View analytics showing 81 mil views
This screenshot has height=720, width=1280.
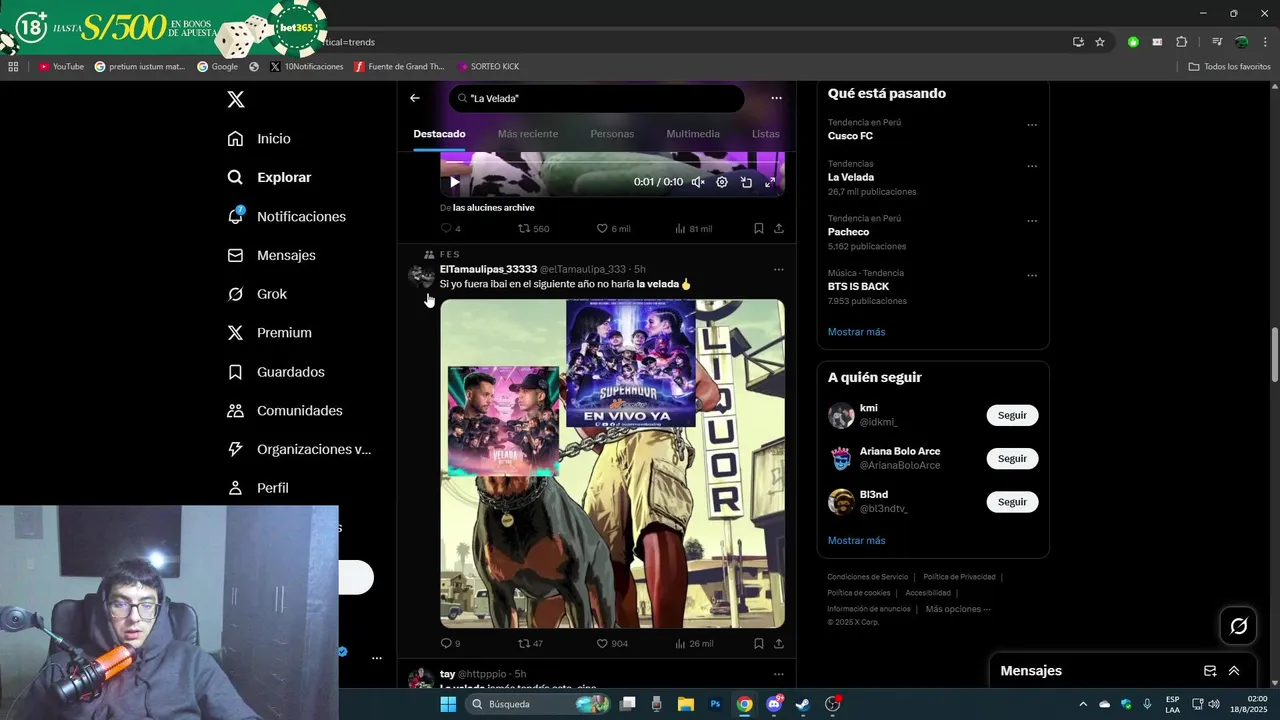pos(693,229)
